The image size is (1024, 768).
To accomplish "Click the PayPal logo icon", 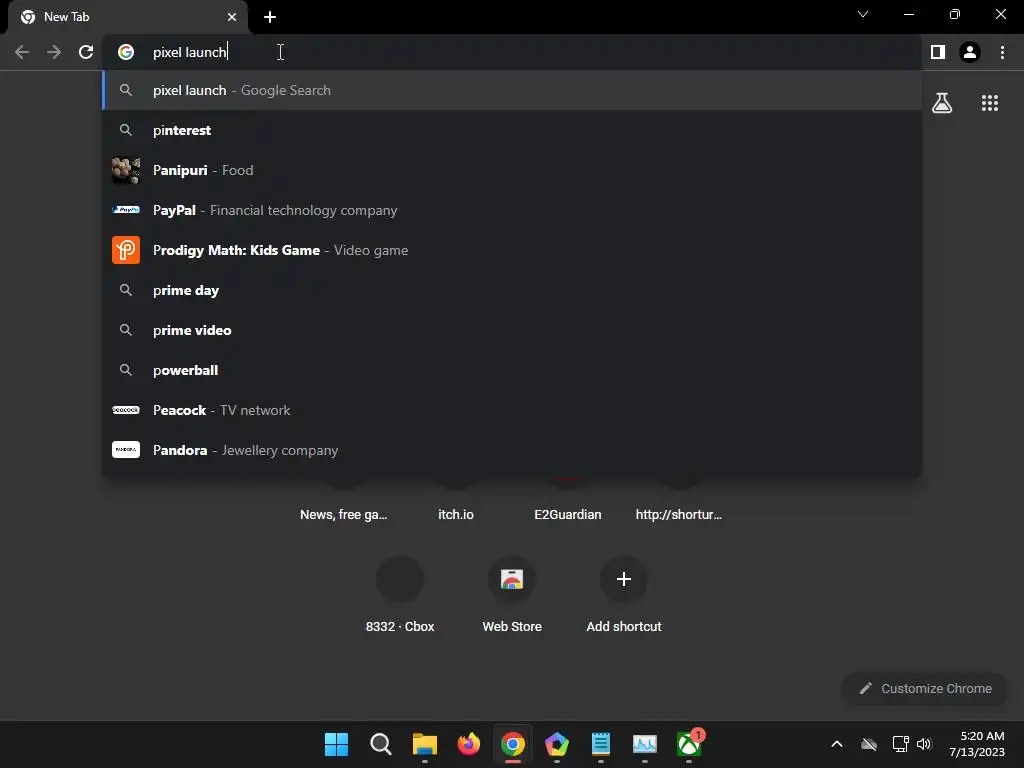I will (126, 210).
